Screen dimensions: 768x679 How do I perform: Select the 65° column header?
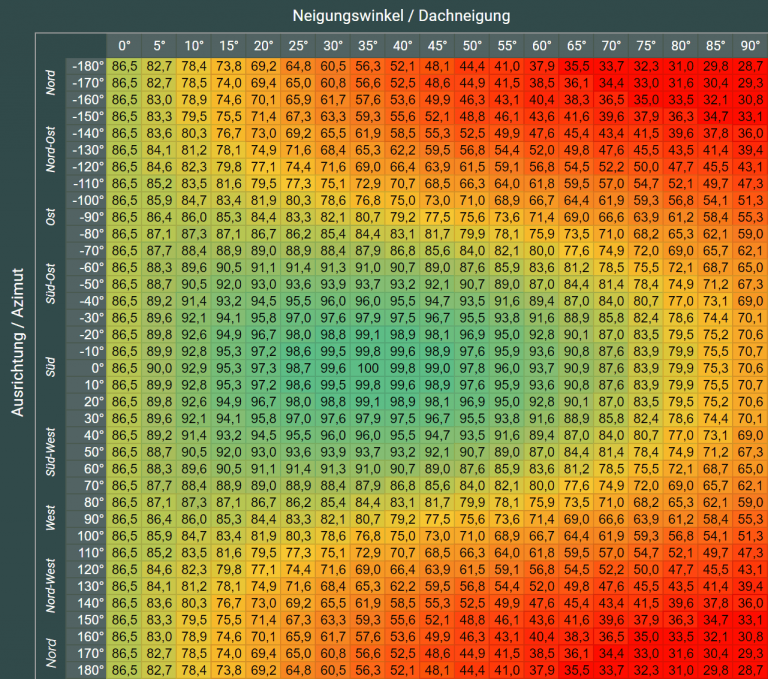coord(576,46)
